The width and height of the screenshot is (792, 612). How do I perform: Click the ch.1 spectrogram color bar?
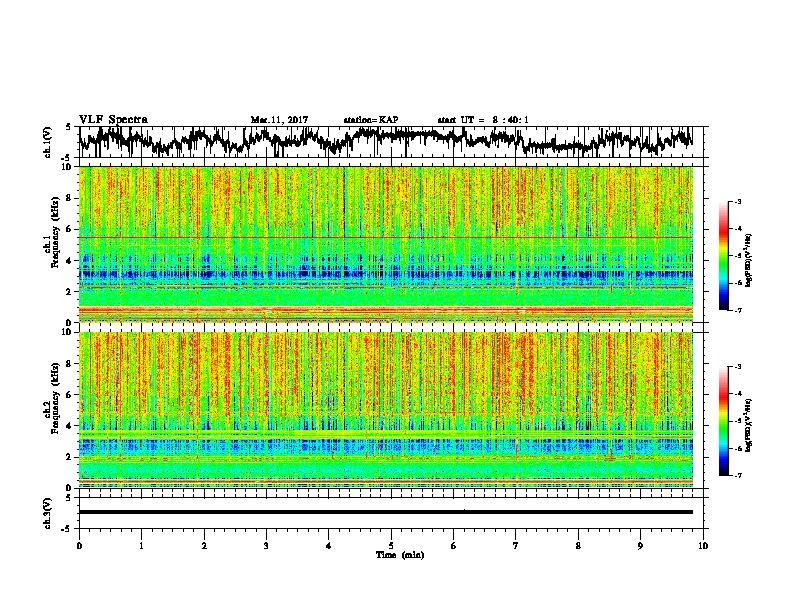coord(723,256)
